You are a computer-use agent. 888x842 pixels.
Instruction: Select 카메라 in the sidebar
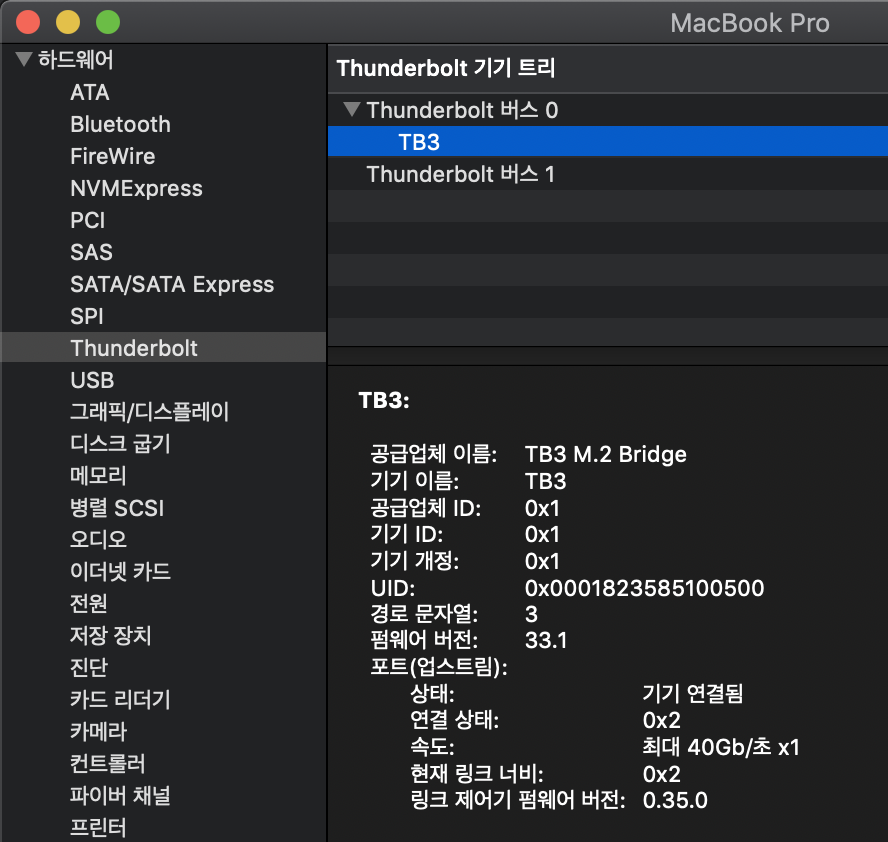click(x=98, y=731)
